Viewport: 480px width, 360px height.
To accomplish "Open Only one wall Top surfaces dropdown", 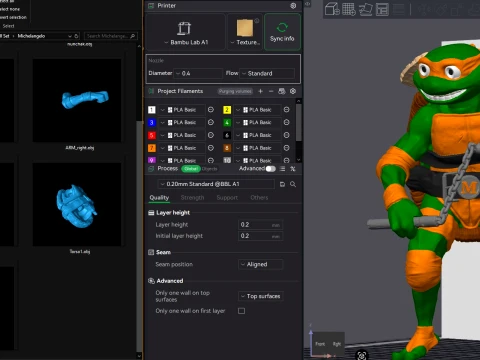I will 261,296.
